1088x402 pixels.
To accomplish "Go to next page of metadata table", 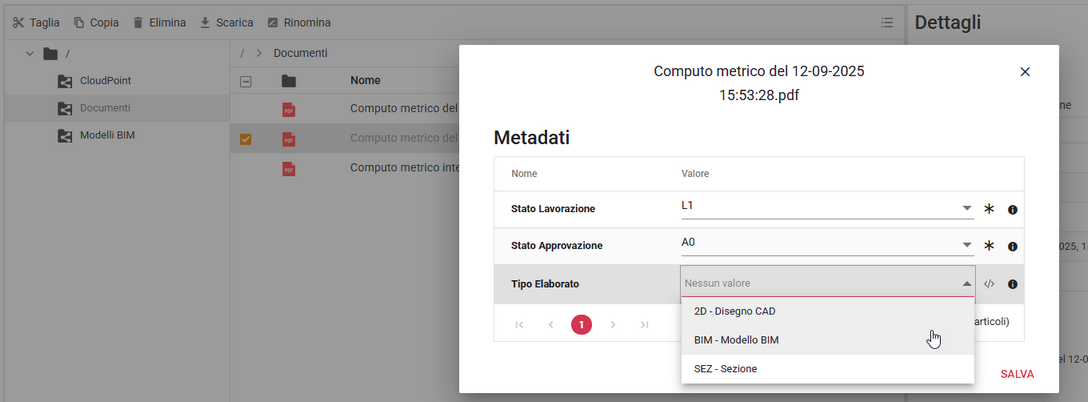I will pyautogui.click(x=613, y=324).
